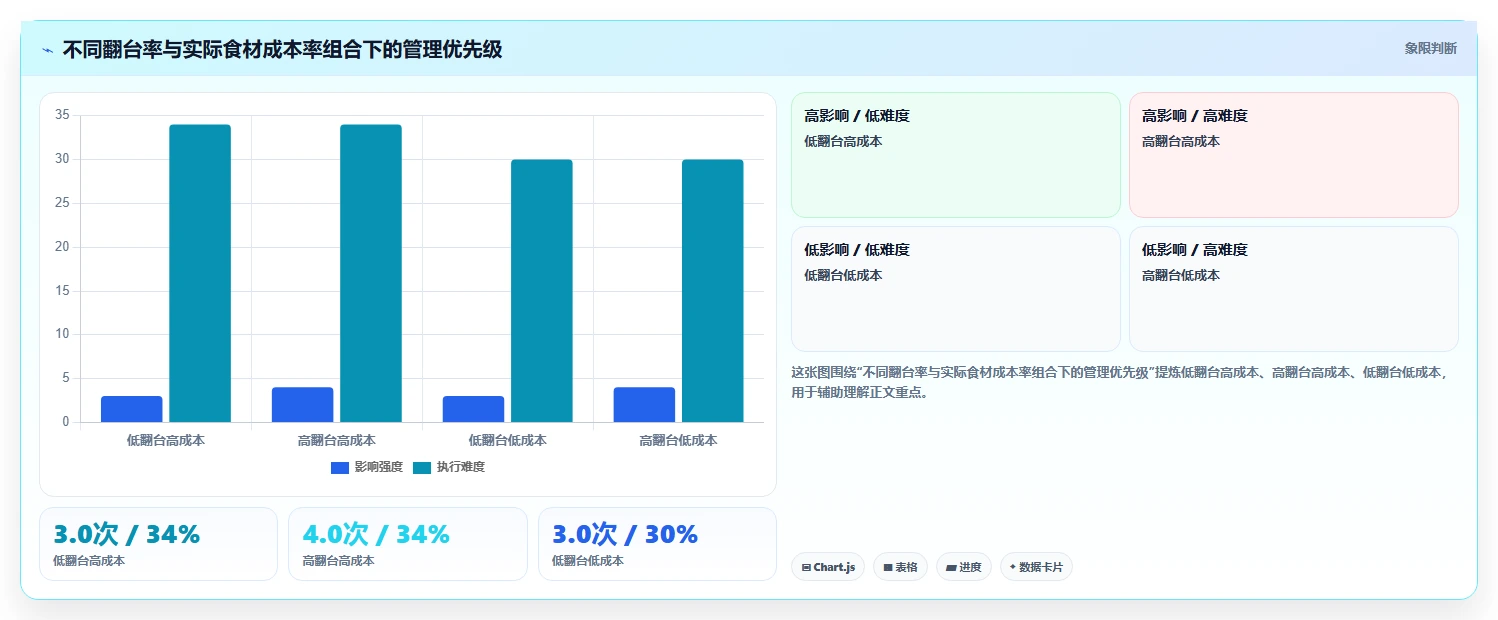Click the 低翻台低成本 x-axis label
This screenshot has height=620, width=1498.
coord(508,440)
